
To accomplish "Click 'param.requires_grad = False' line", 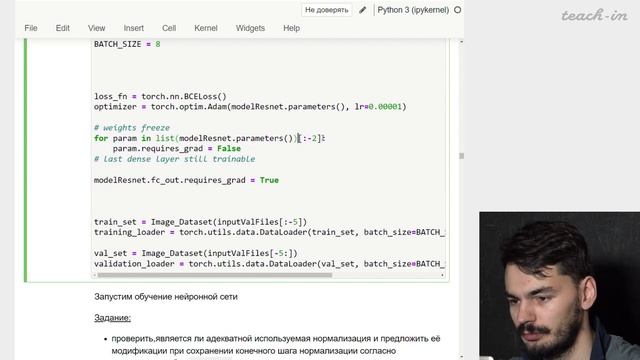I will pyautogui.click(x=177, y=149).
